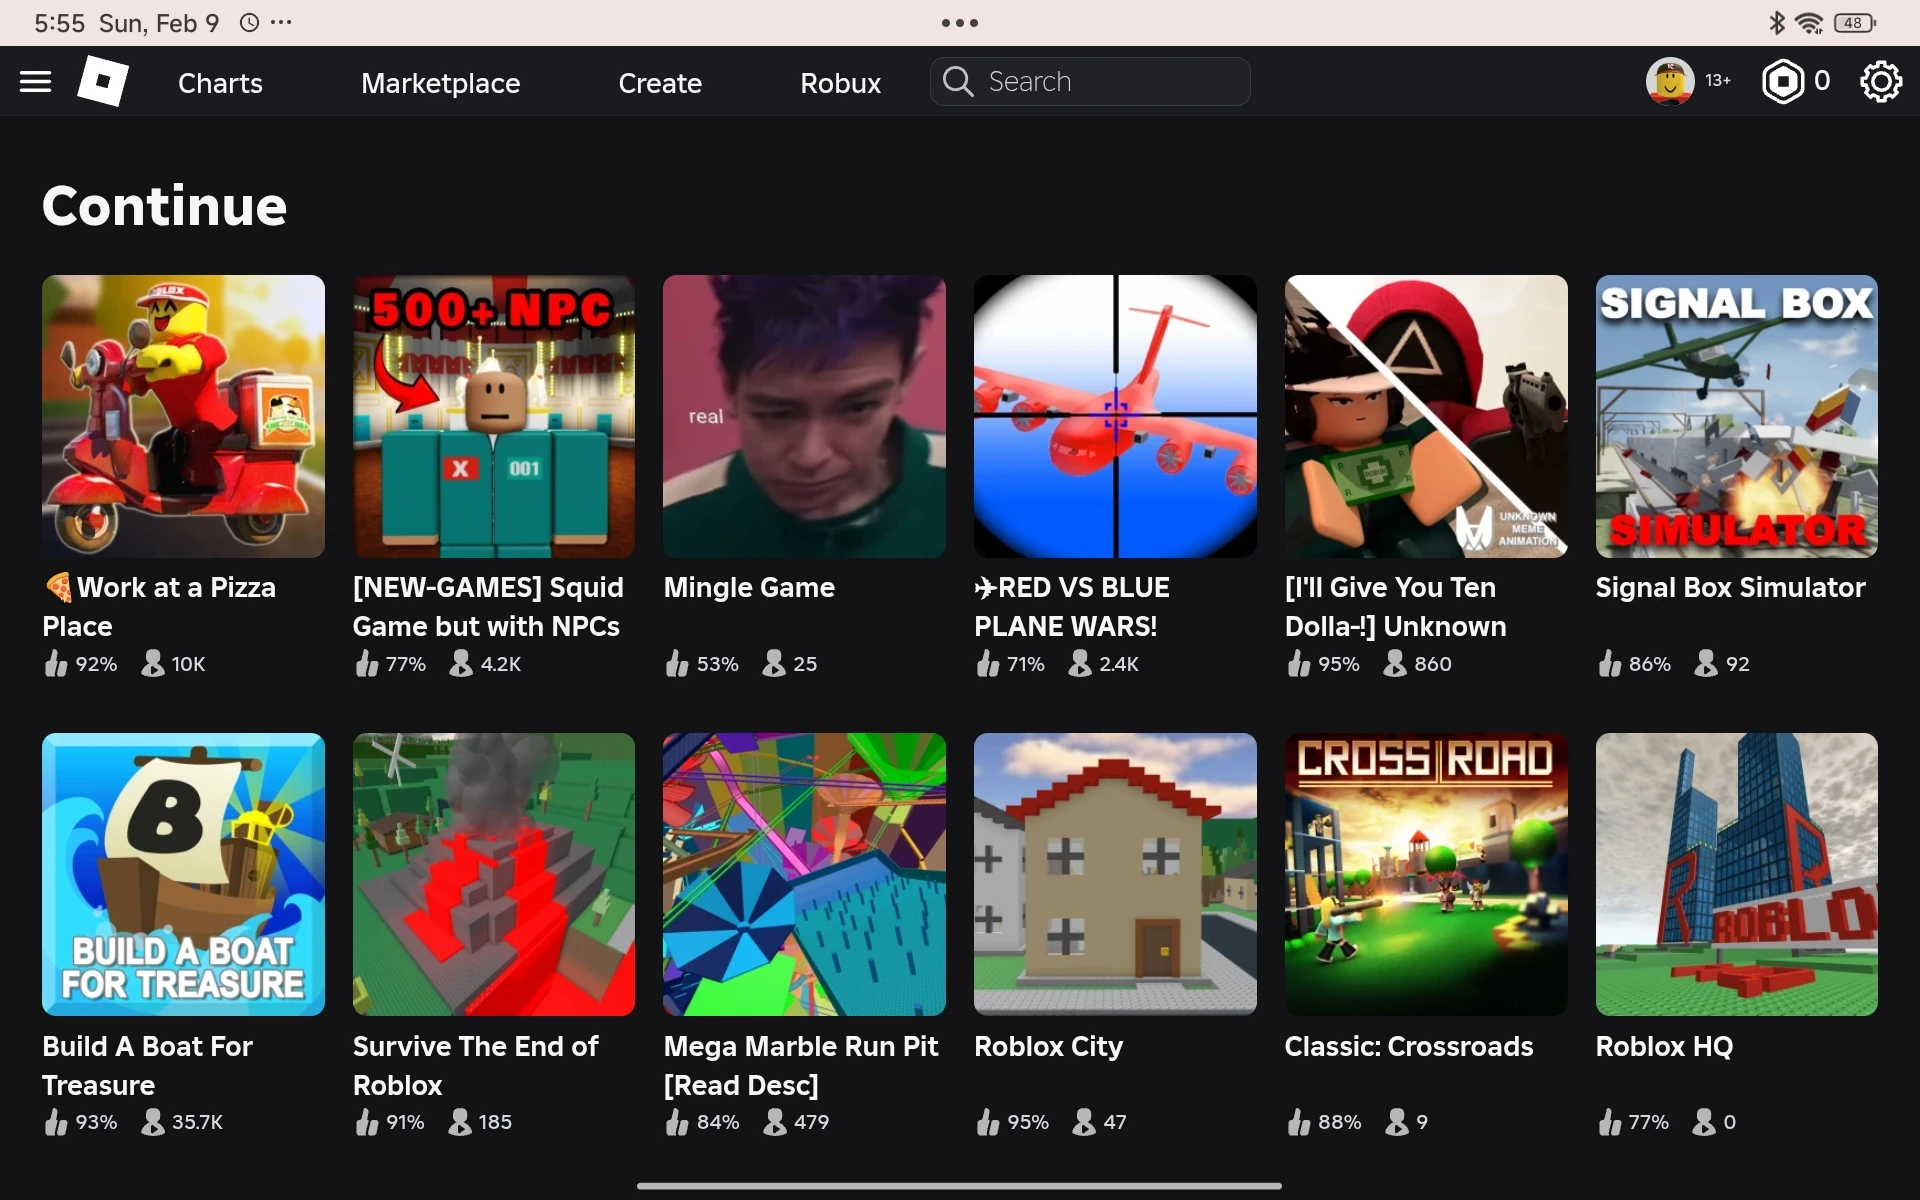Click the horizontal scrollbar at the bottom
1920x1200 pixels.
tap(960, 1187)
